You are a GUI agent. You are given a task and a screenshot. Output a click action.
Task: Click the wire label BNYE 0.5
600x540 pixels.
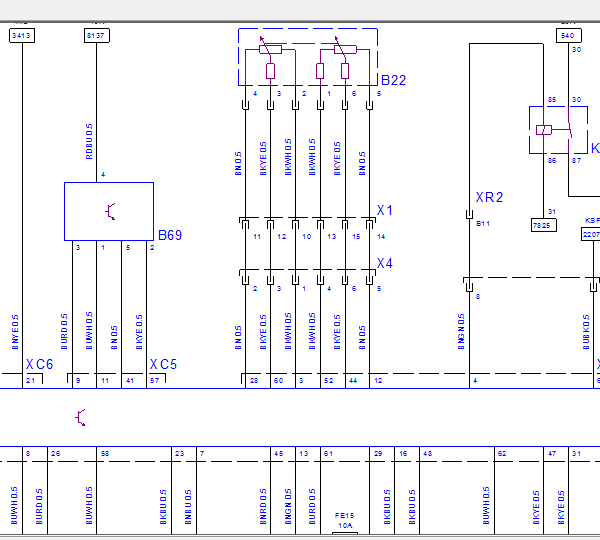click(x=15, y=332)
